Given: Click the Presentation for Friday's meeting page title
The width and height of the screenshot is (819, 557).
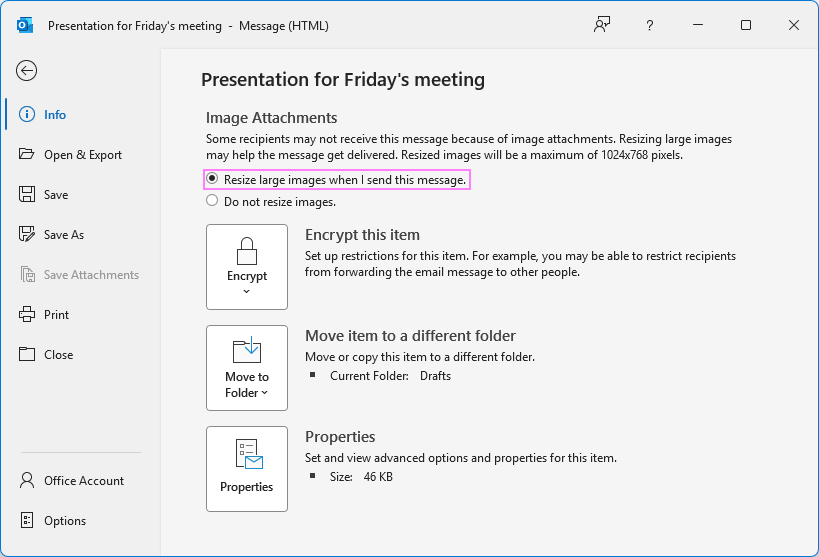Looking at the screenshot, I should point(343,79).
